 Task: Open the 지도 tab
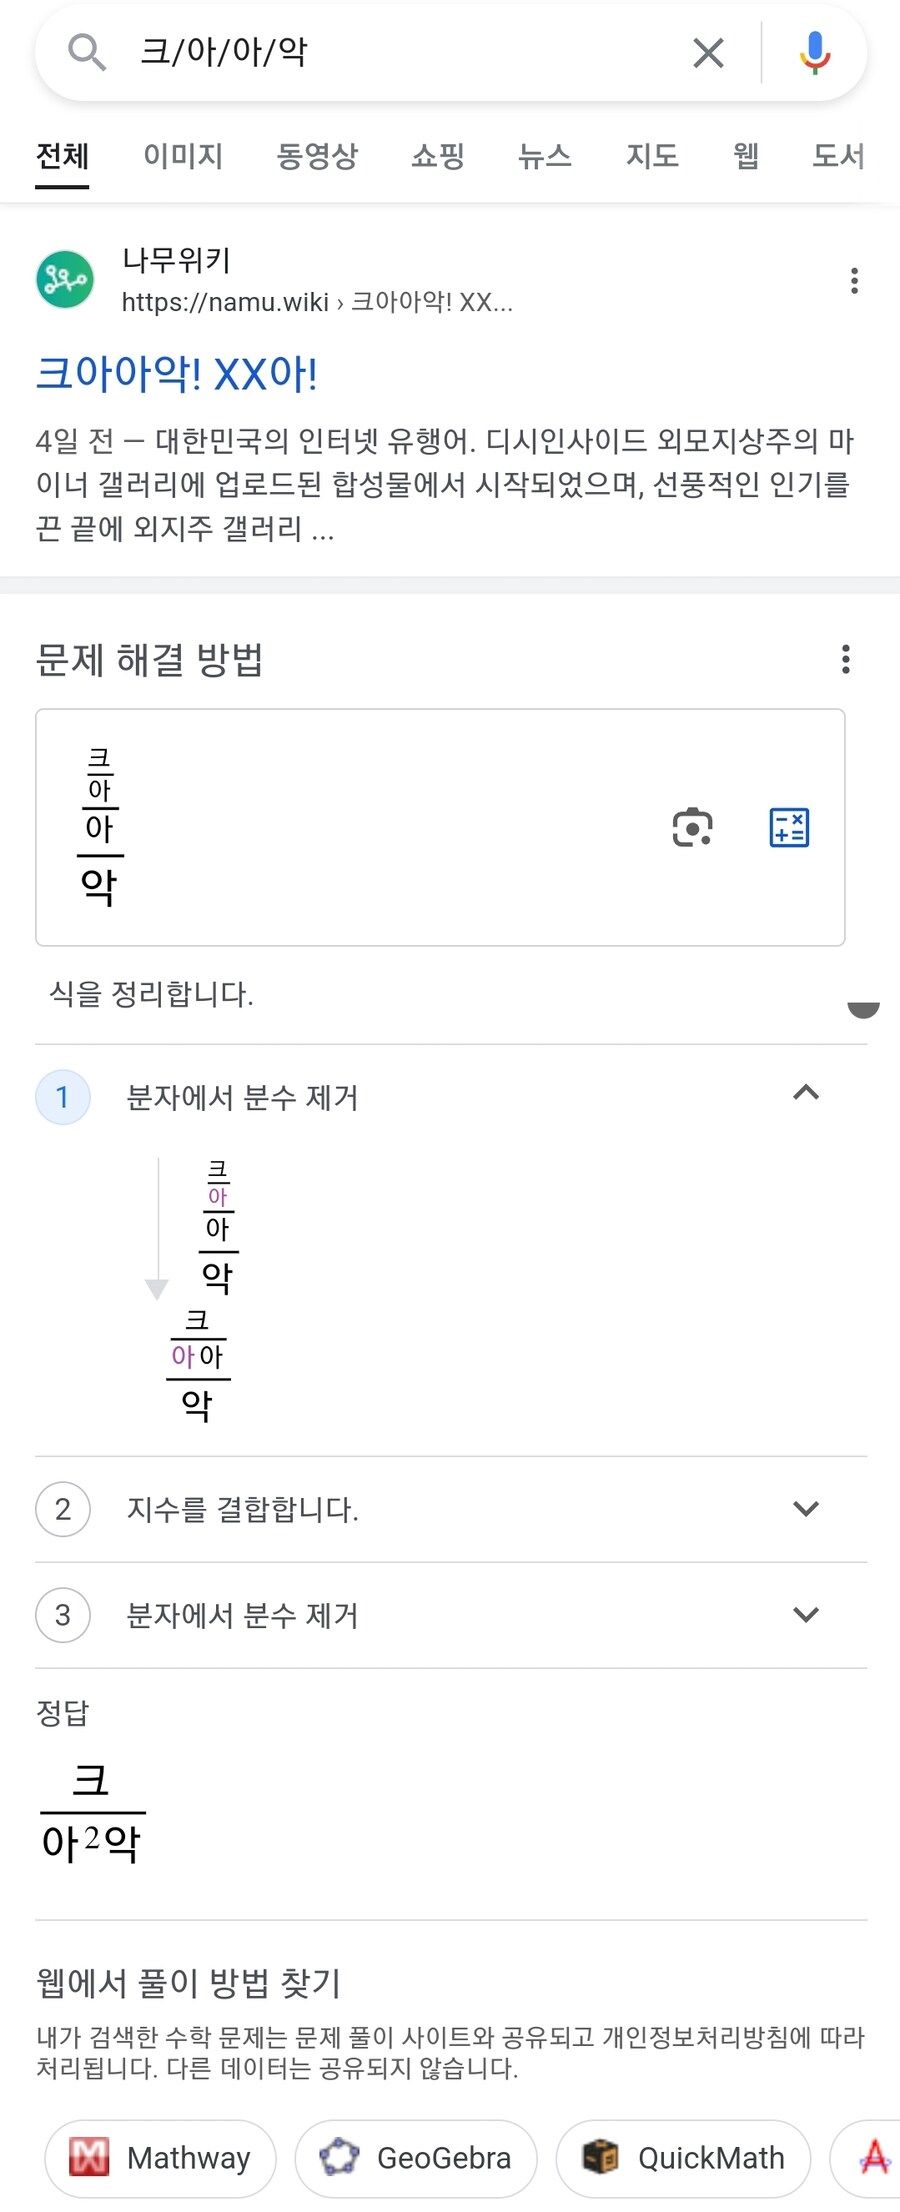tap(652, 156)
